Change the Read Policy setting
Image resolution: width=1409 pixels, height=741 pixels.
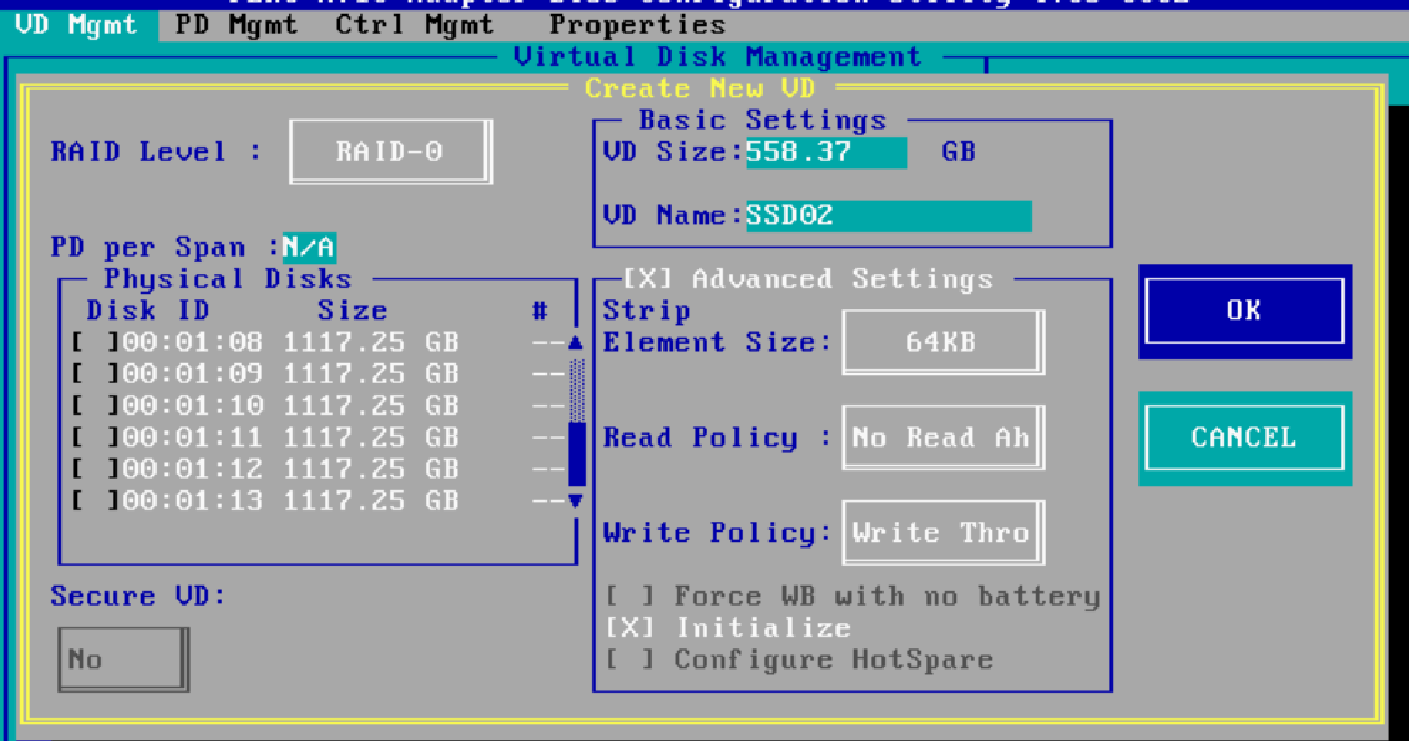pos(941,437)
